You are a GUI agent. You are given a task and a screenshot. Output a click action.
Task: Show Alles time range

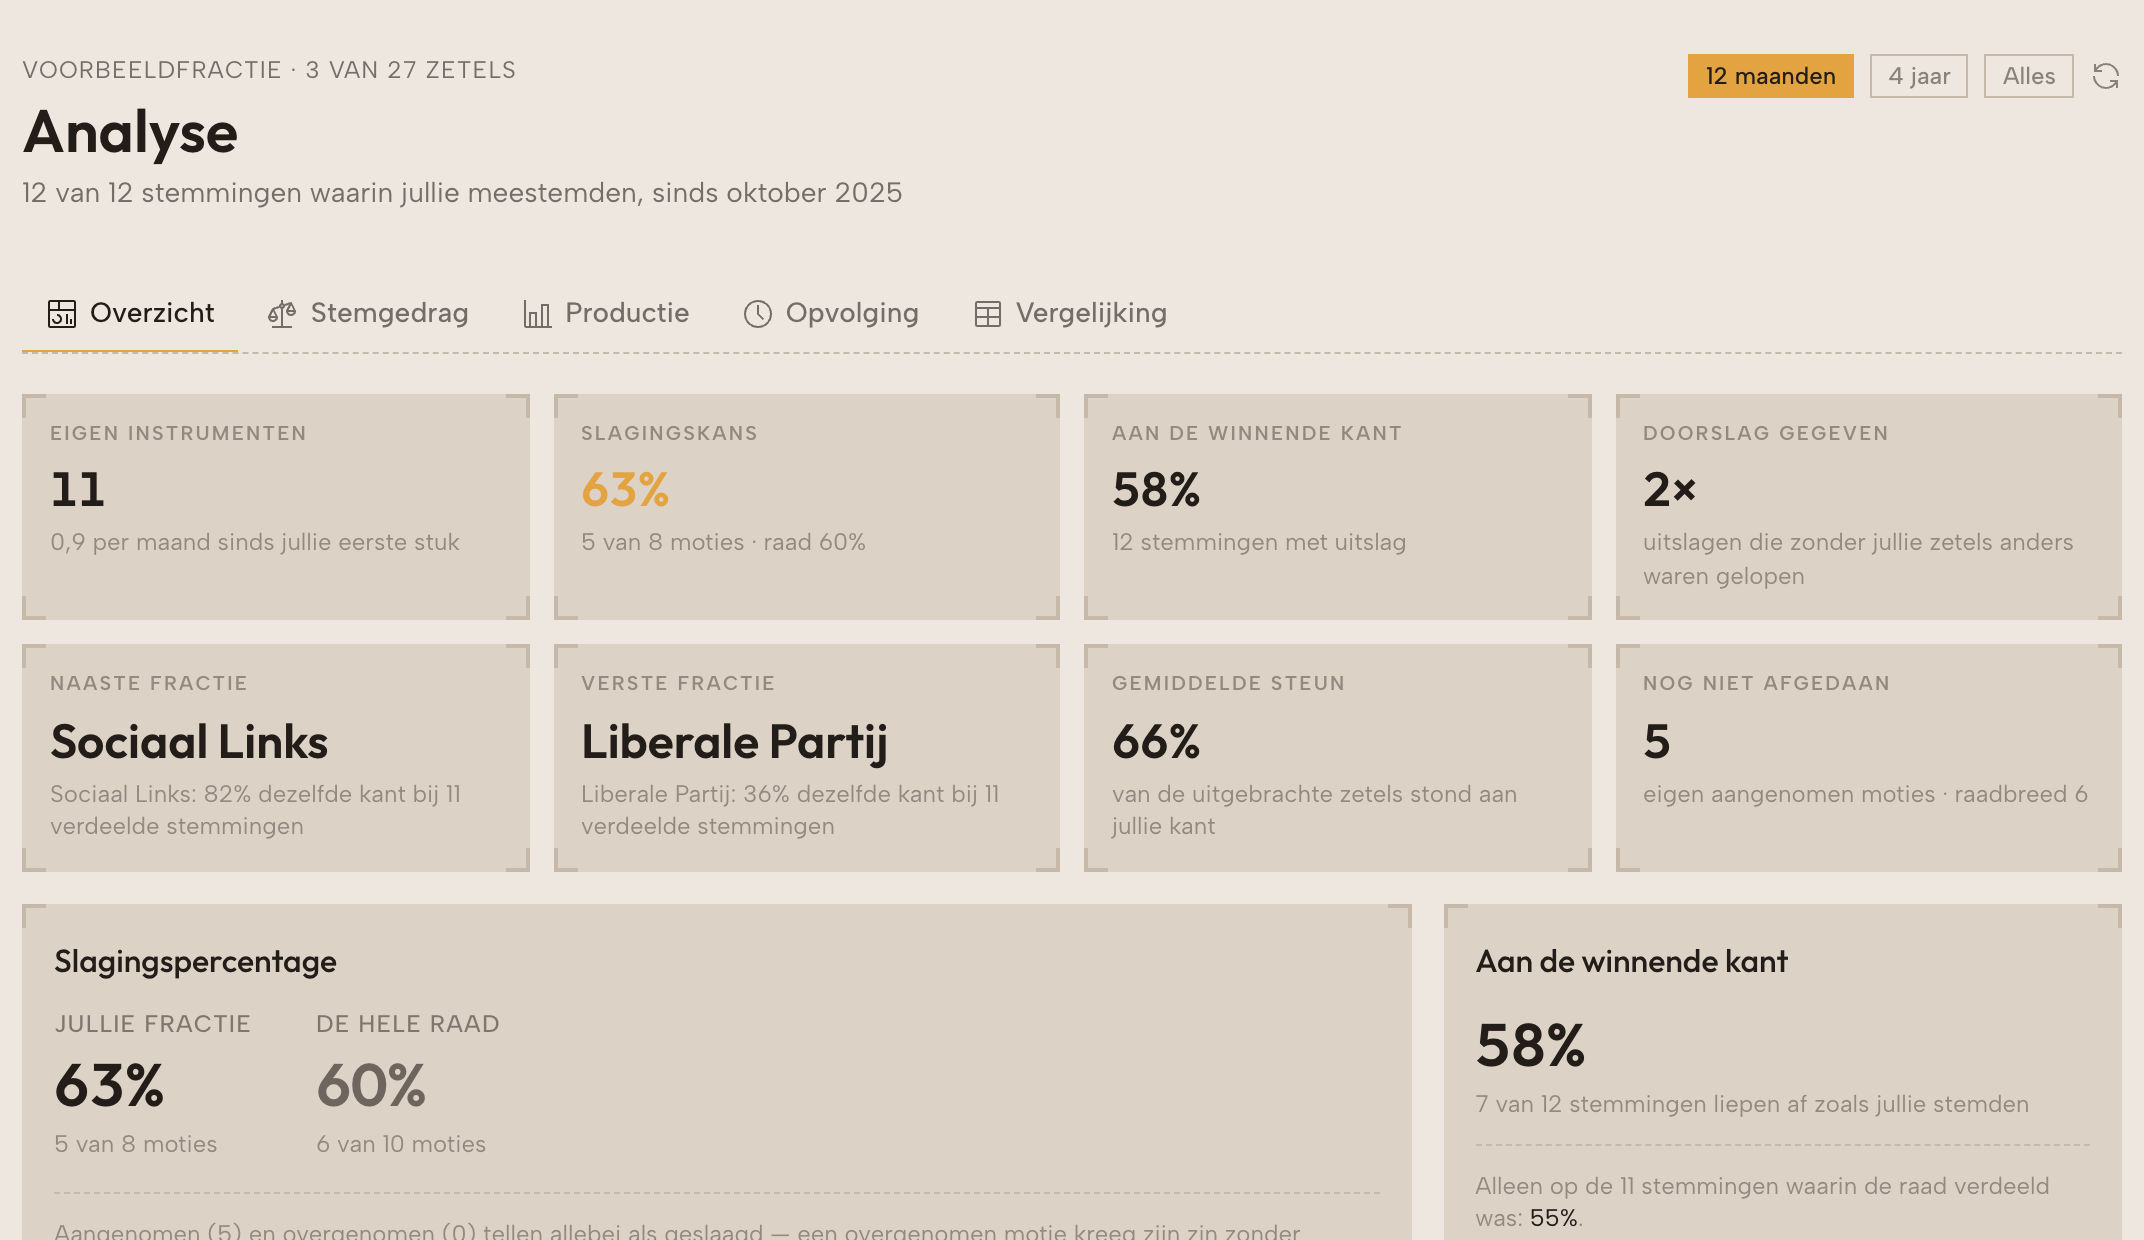2029,76
